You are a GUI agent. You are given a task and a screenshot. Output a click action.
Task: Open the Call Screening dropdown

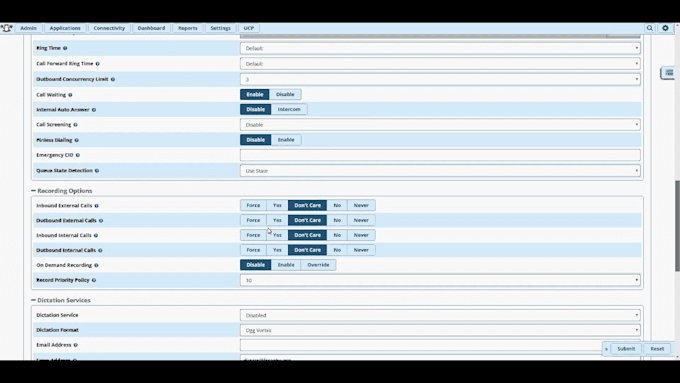[x=440, y=125]
